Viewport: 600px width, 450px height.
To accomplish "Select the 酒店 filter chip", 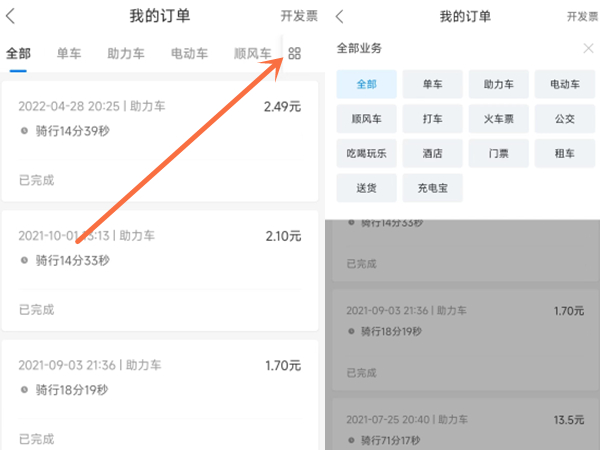I will pos(432,153).
